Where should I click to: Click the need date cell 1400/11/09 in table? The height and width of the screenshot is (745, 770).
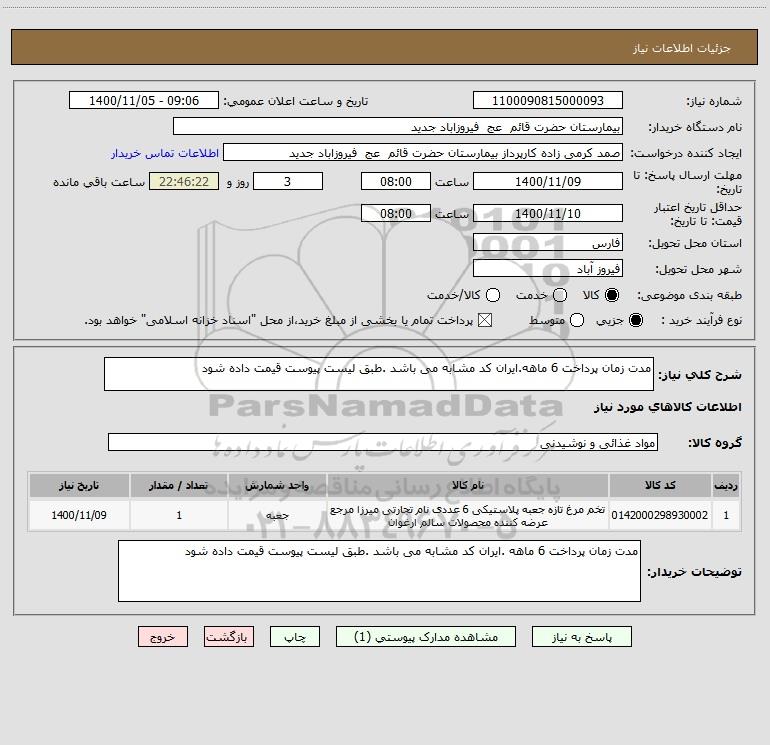coord(79,515)
